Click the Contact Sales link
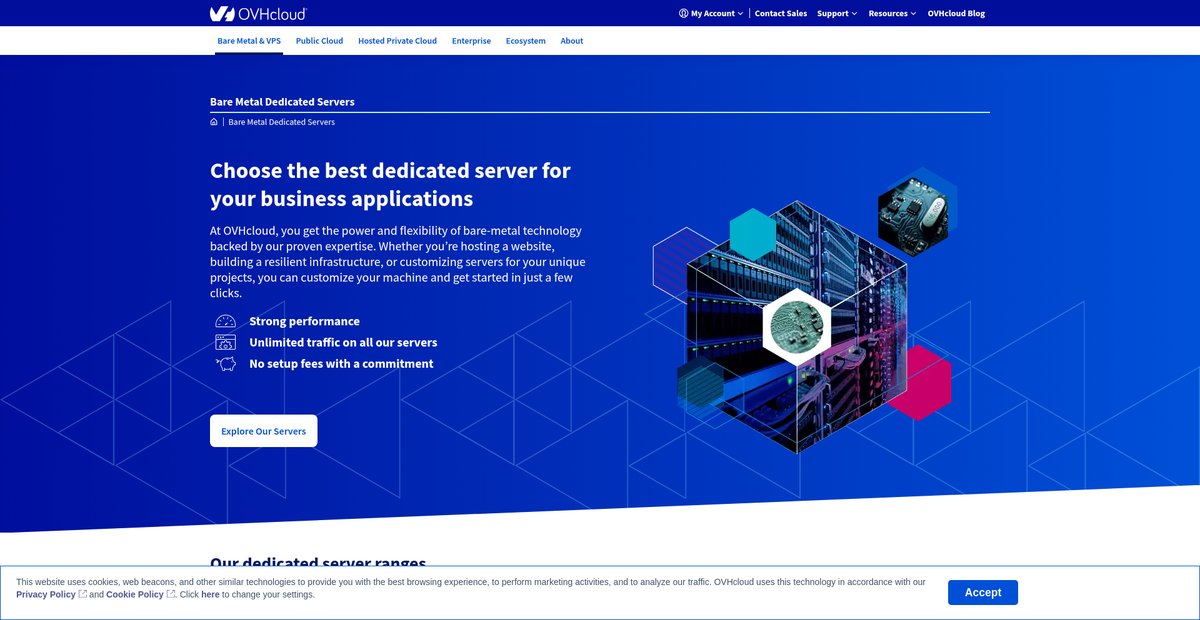The image size is (1200, 620). (x=781, y=14)
